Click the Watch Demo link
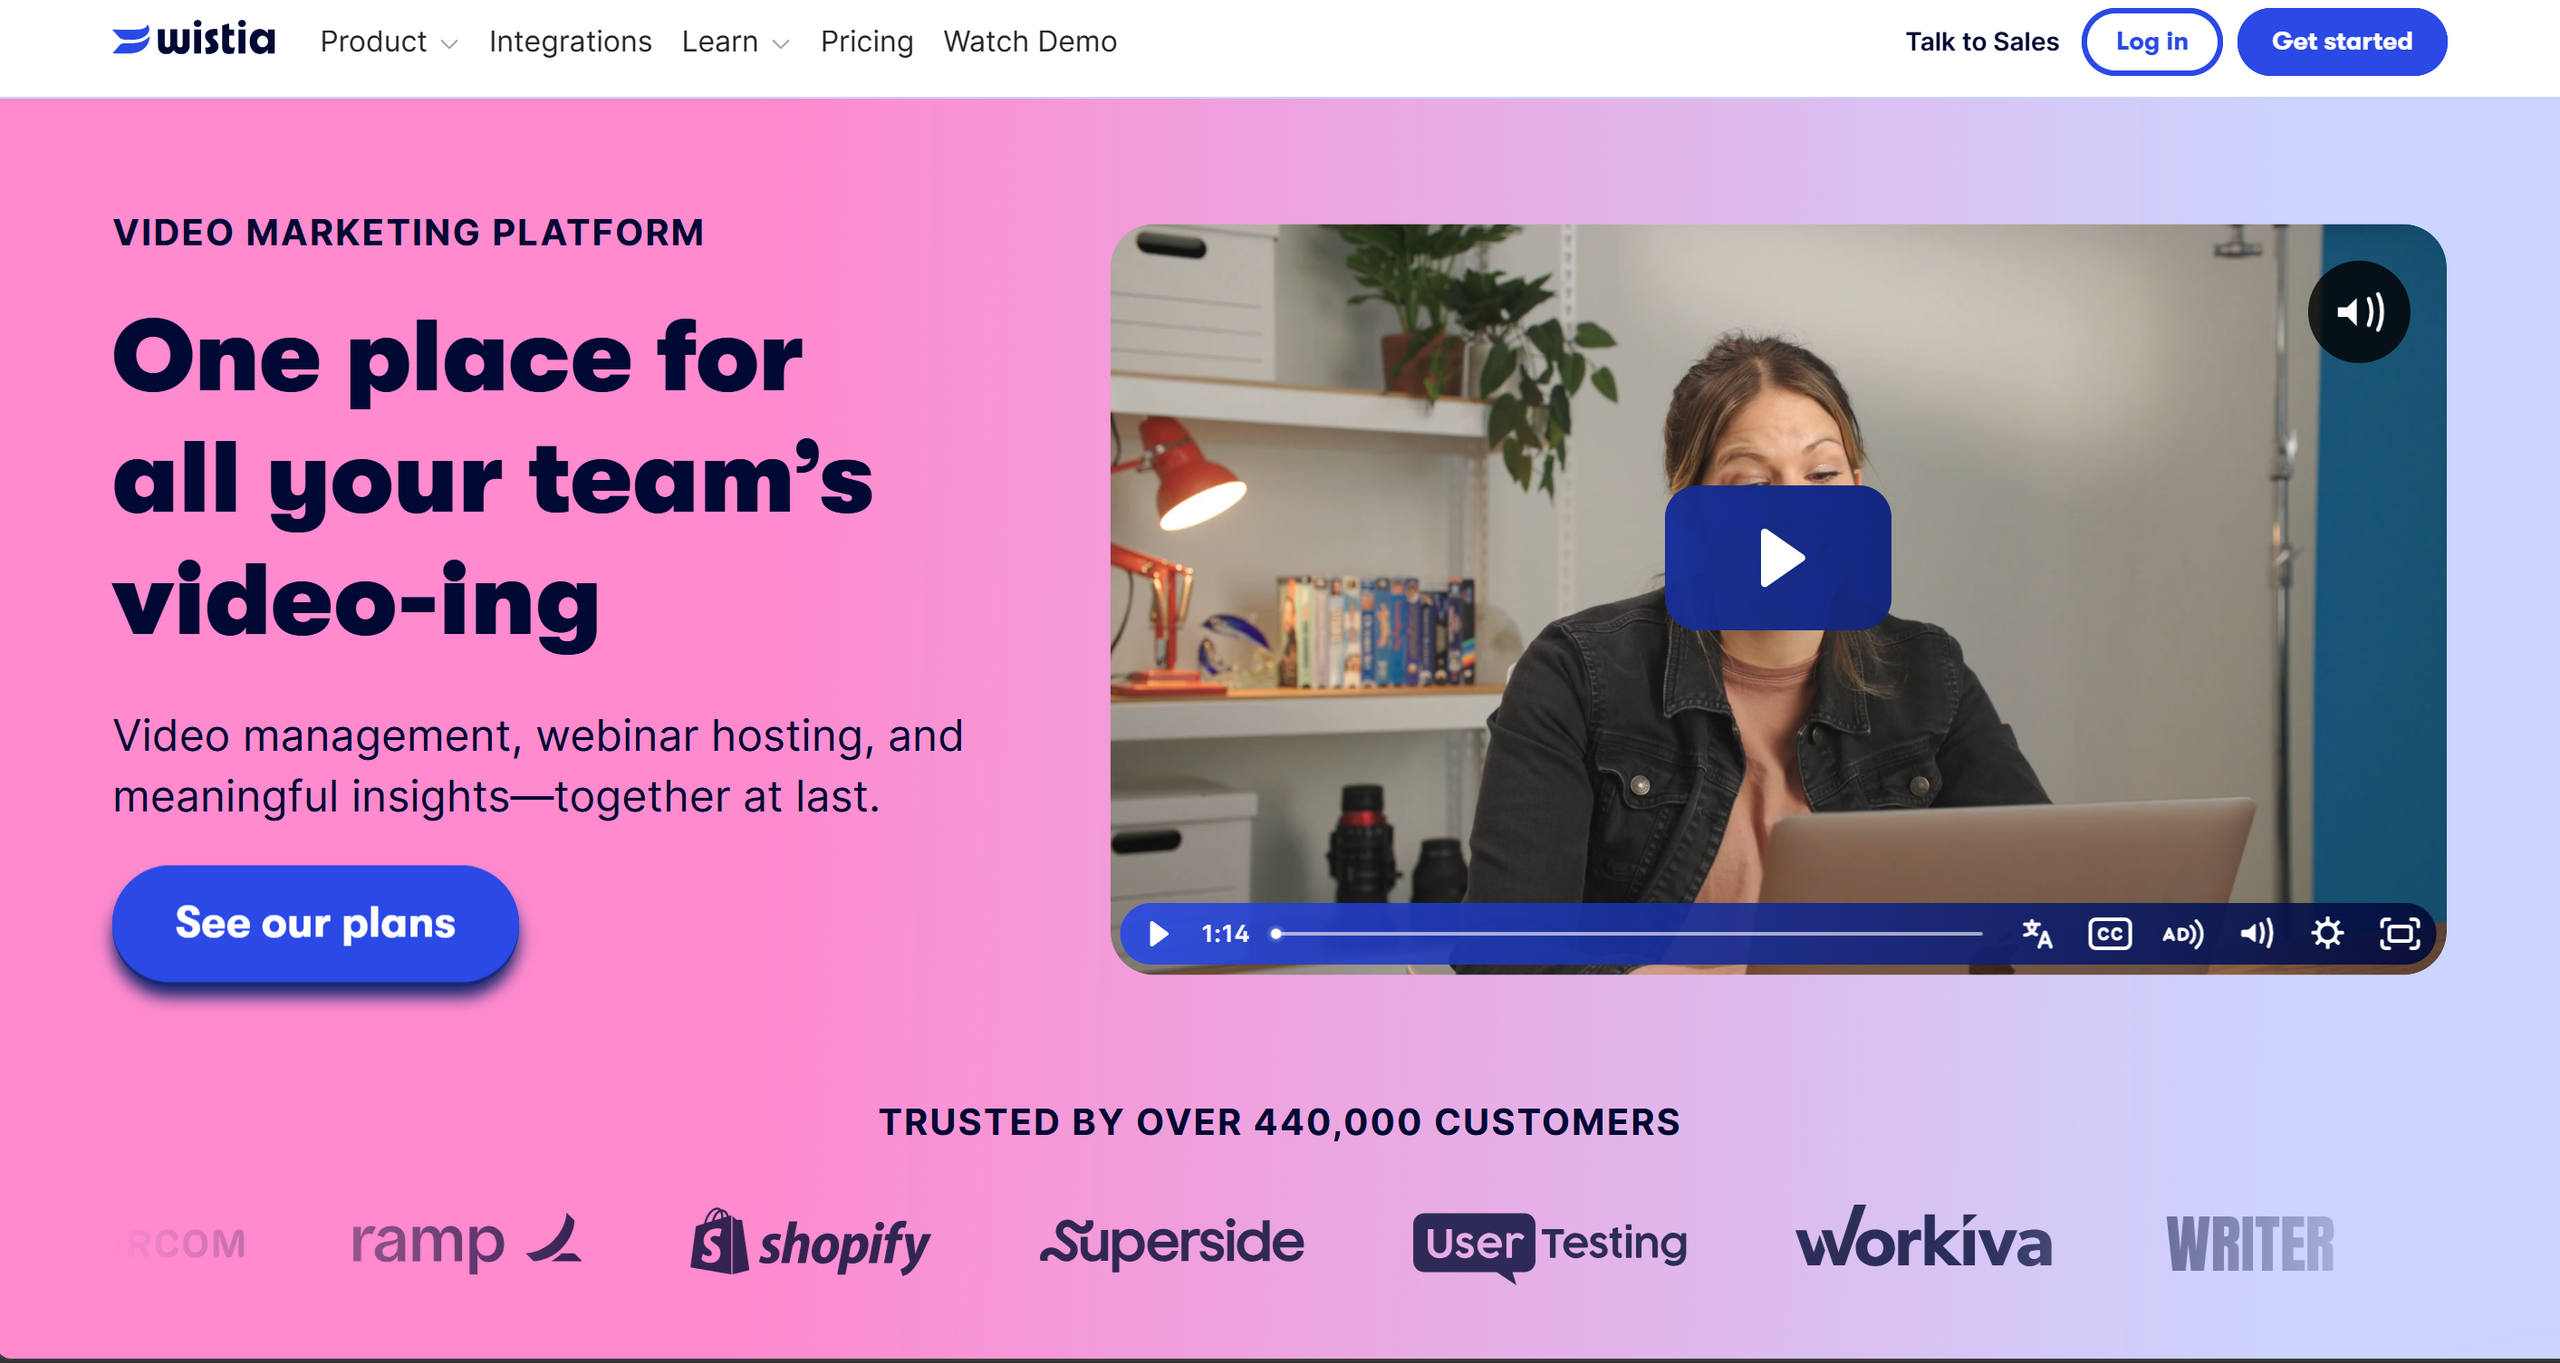2560x1363 pixels. point(1030,41)
